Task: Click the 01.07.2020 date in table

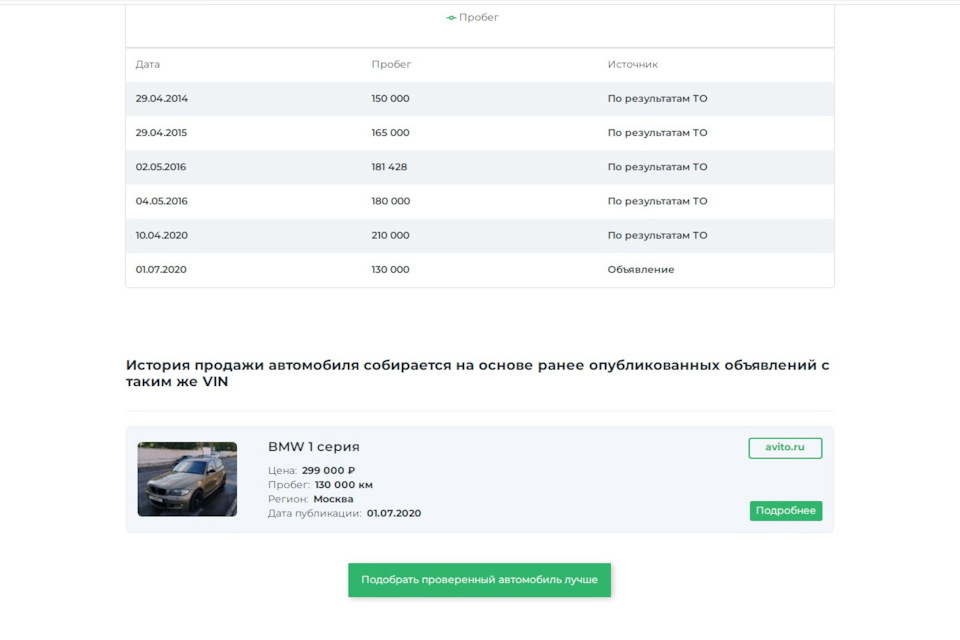Action: coord(162,270)
